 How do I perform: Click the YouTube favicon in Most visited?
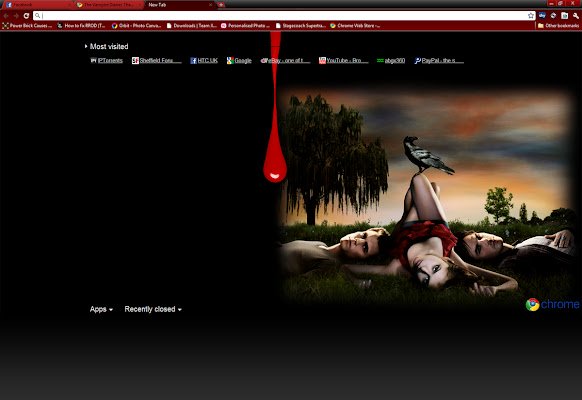pos(322,60)
